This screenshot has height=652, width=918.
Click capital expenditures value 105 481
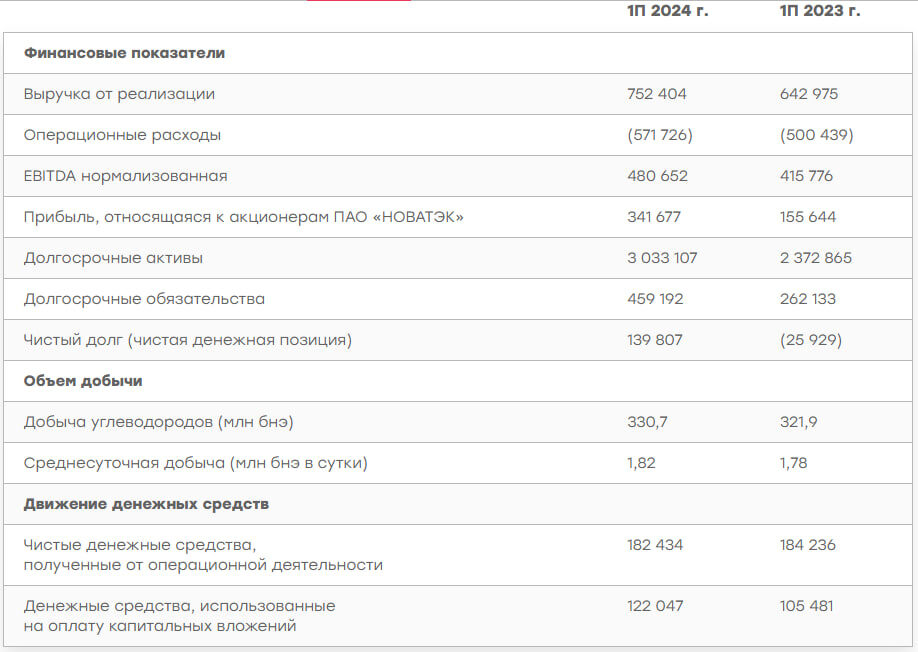tap(806, 606)
